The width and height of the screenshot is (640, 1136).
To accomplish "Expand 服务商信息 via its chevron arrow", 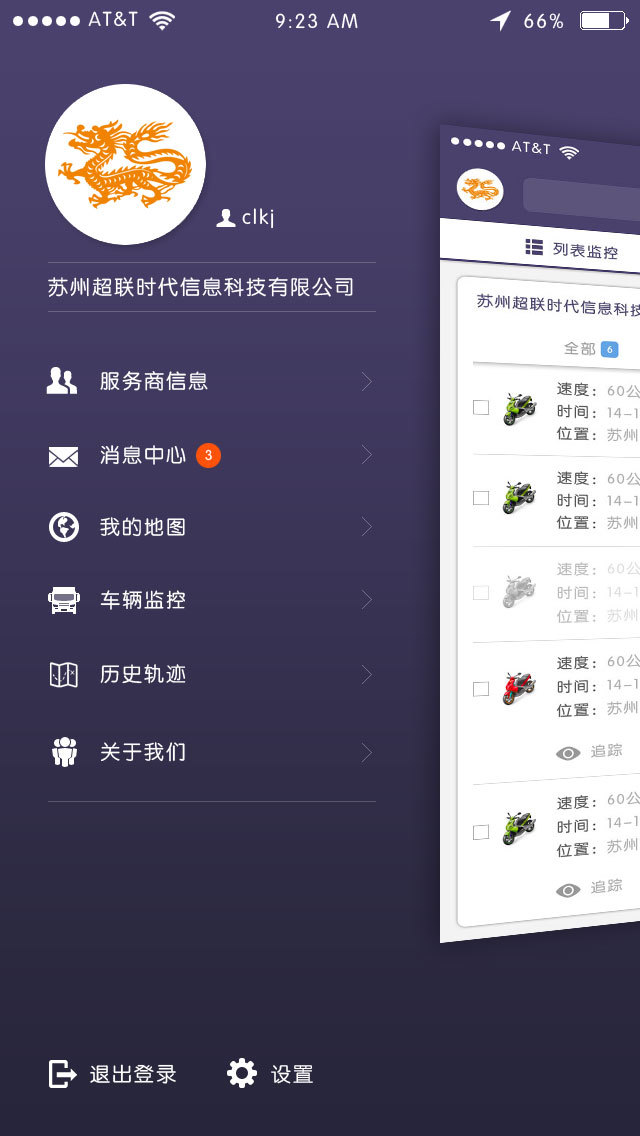I will click(366, 381).
